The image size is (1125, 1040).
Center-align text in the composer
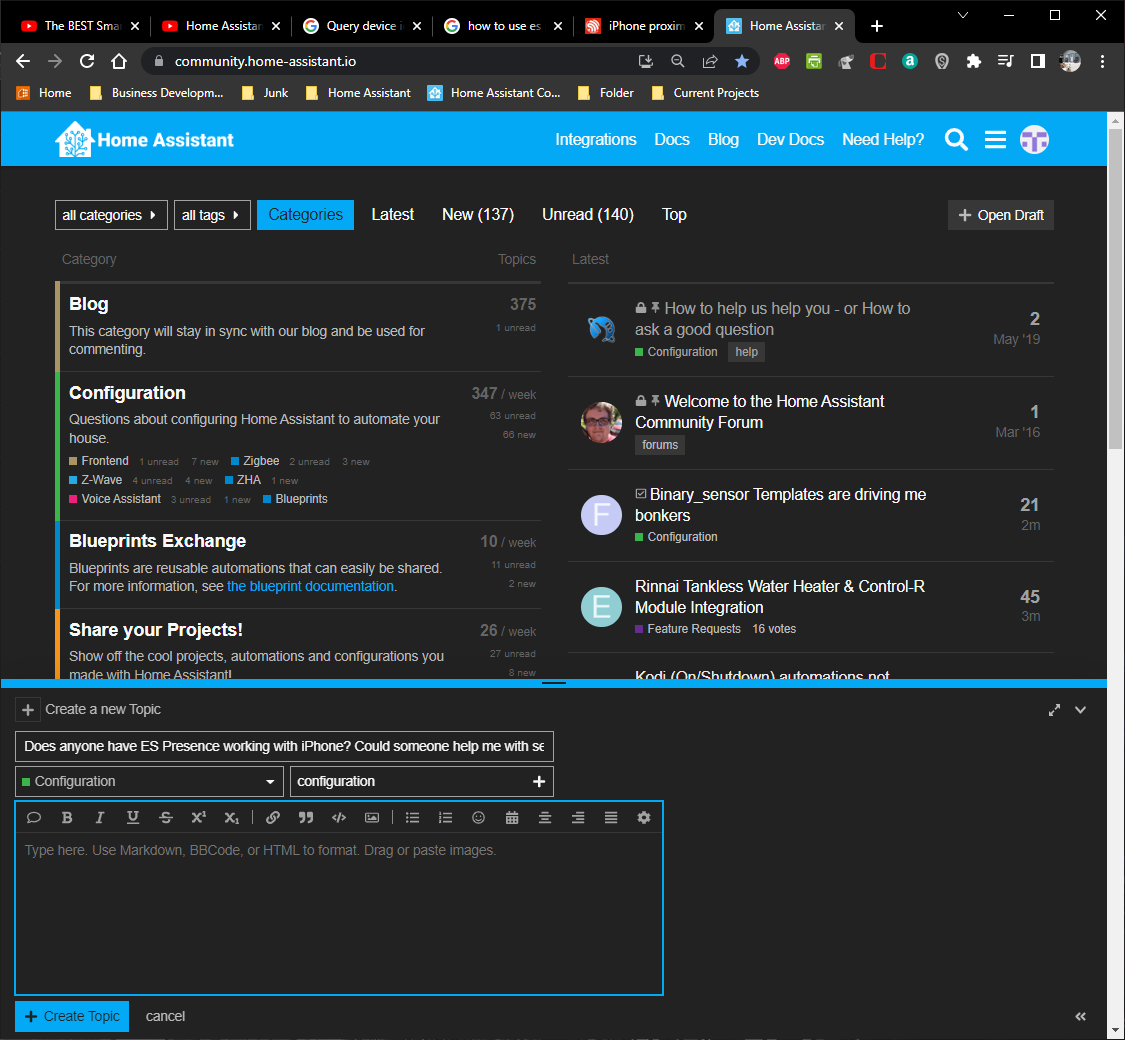click(x=545, y=818)
